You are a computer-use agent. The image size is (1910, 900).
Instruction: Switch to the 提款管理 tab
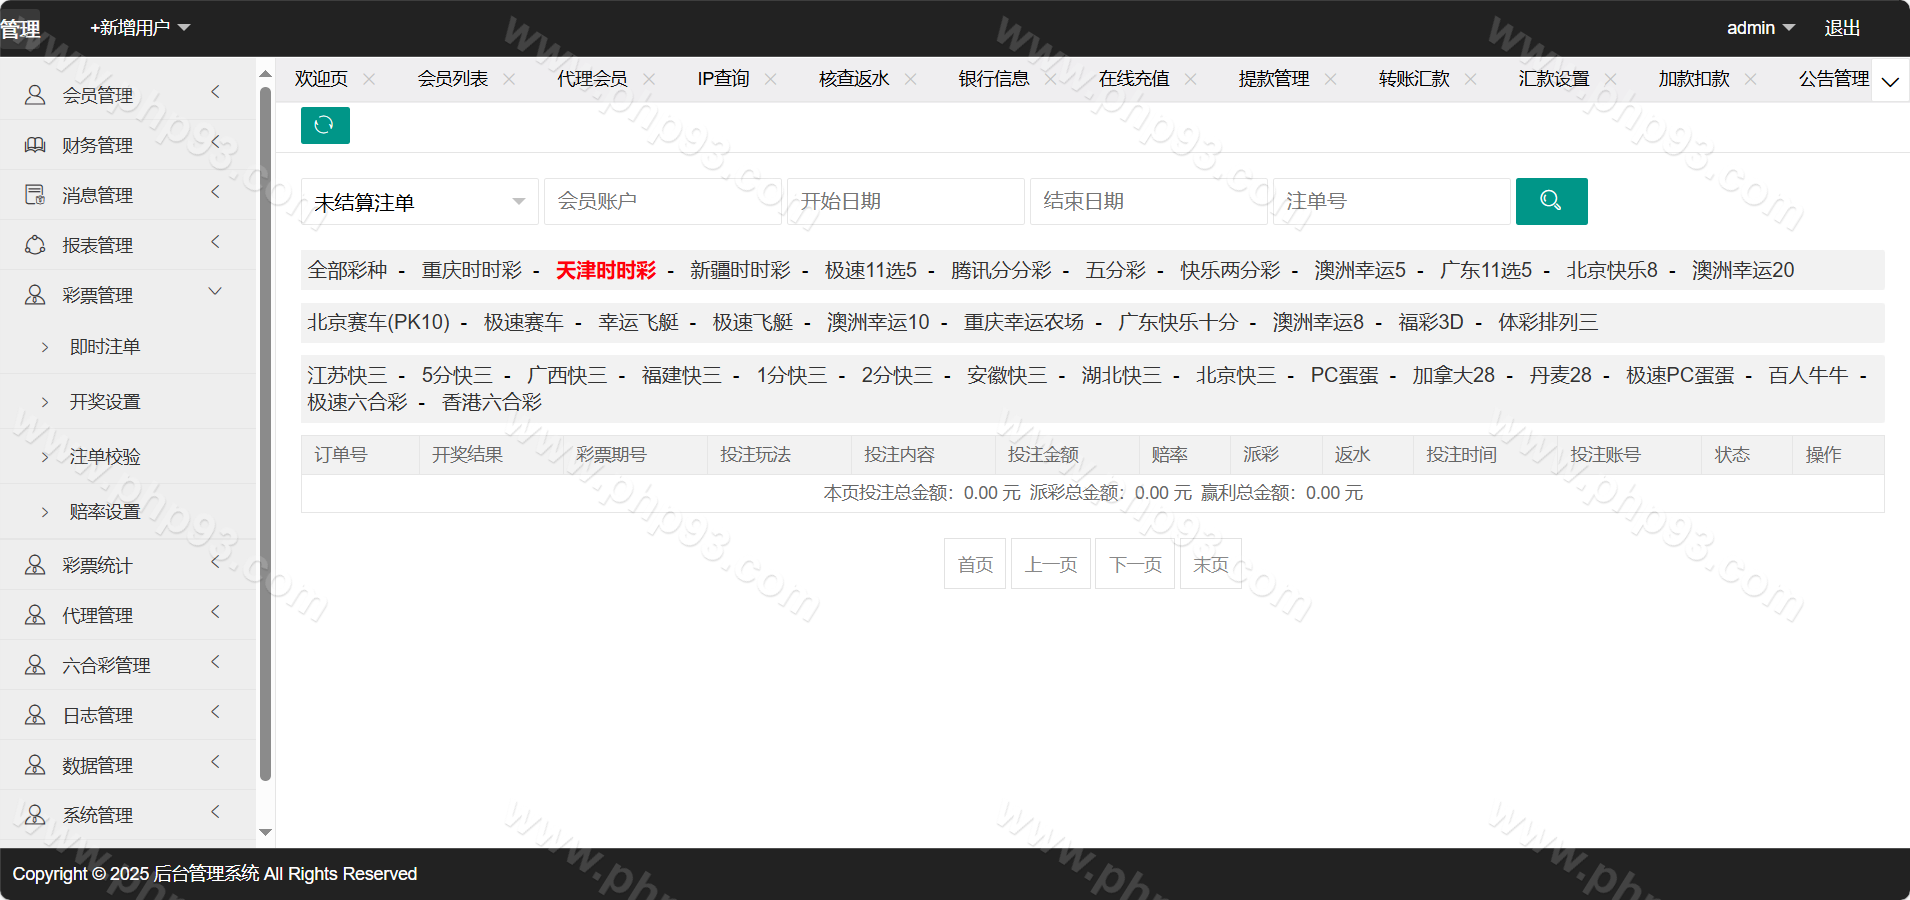point(1273,79)
